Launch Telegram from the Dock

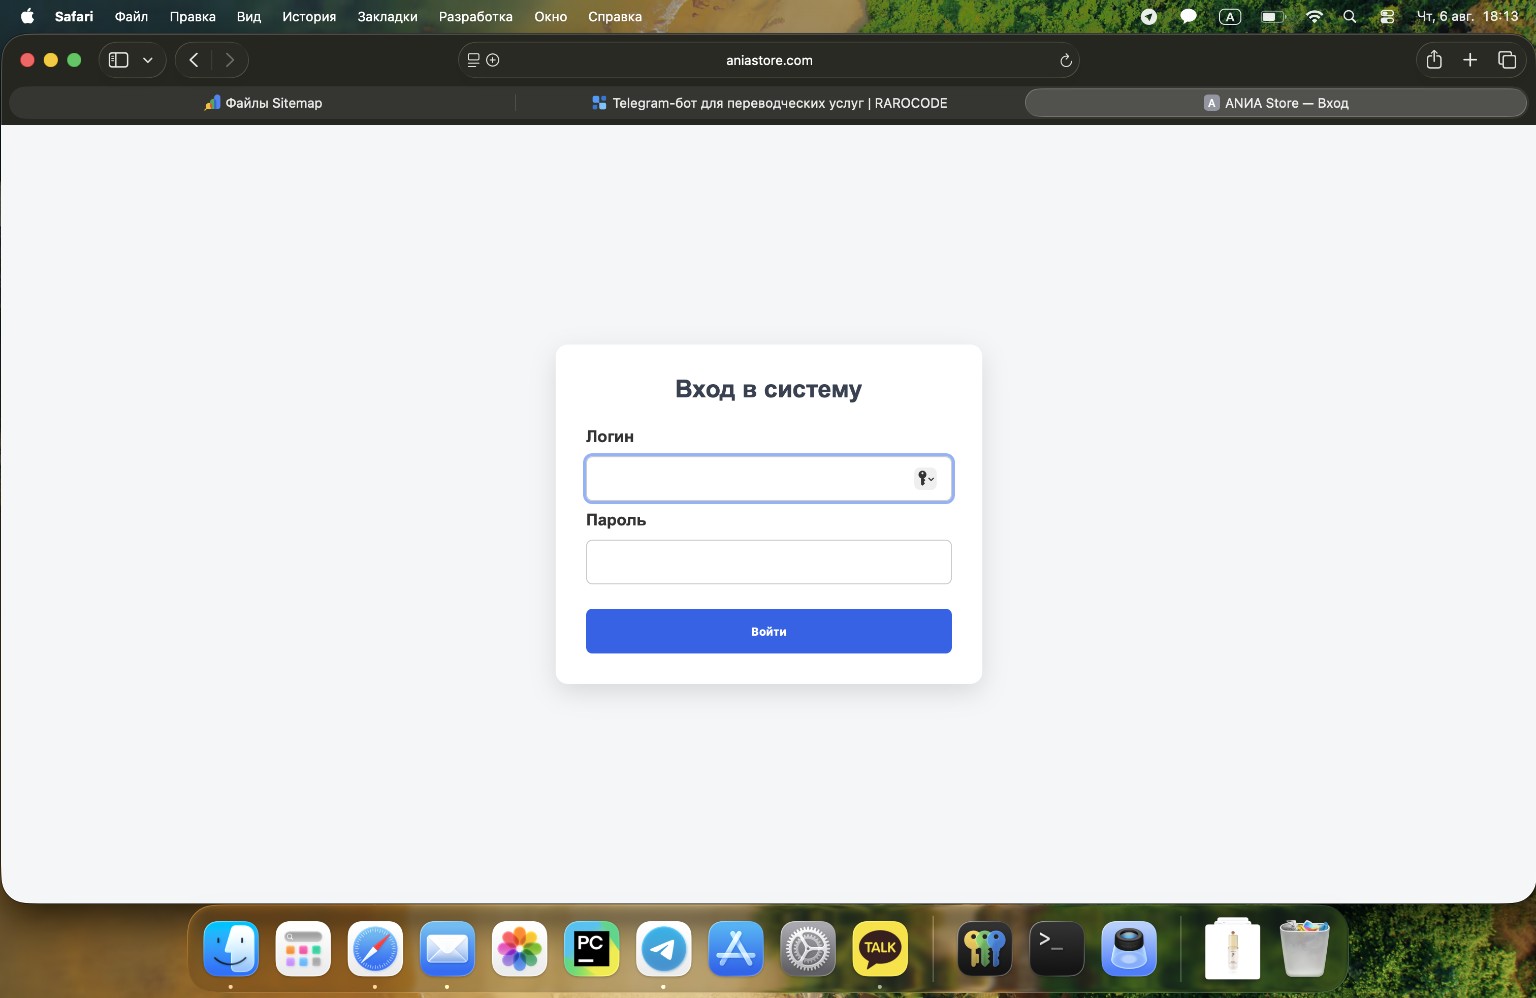click(663, 948)
